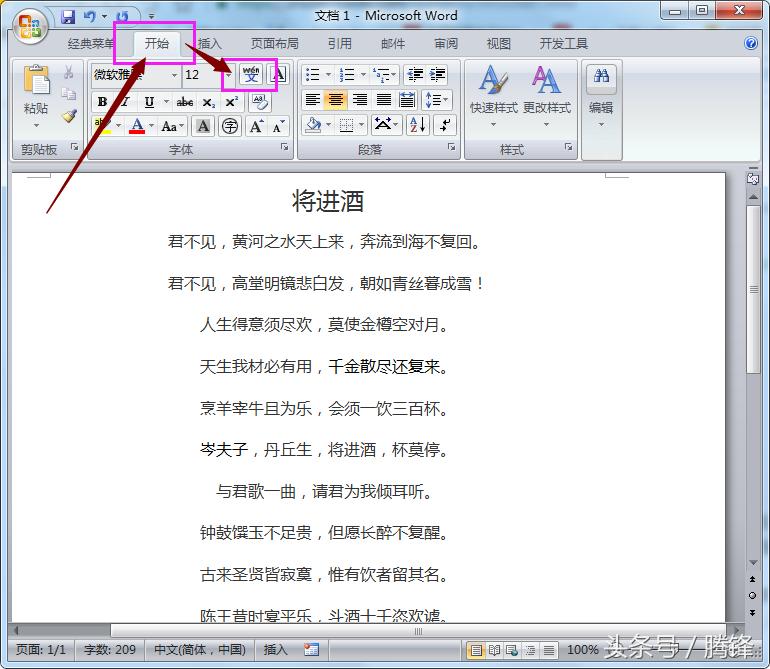Expand bullets list dropdown
This screenshot has height=669, width=770.
click(329, 75)
